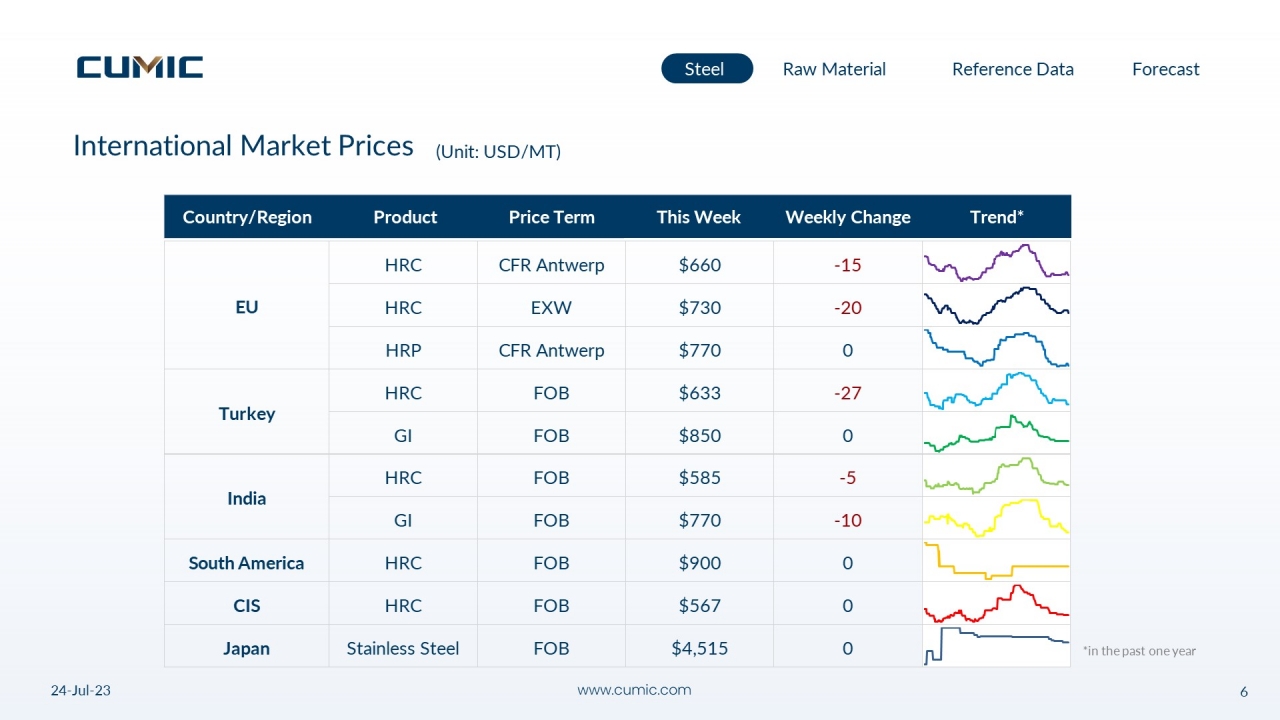Screen dimensions: 1280x720
Task: Click the red CIS HRC trend sparkline
Action: [x=997, y=604]
